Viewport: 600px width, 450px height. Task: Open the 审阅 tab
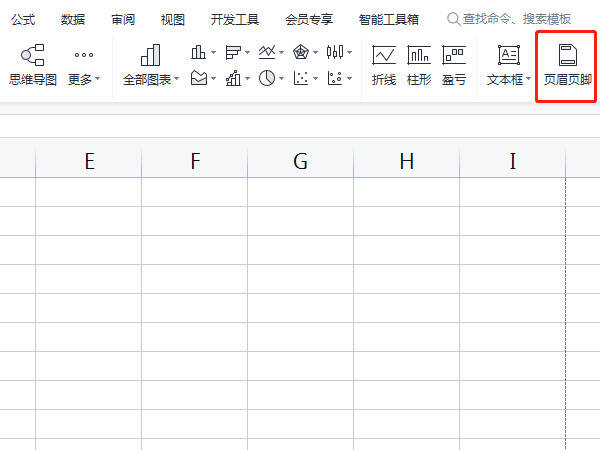pos(123,19)
